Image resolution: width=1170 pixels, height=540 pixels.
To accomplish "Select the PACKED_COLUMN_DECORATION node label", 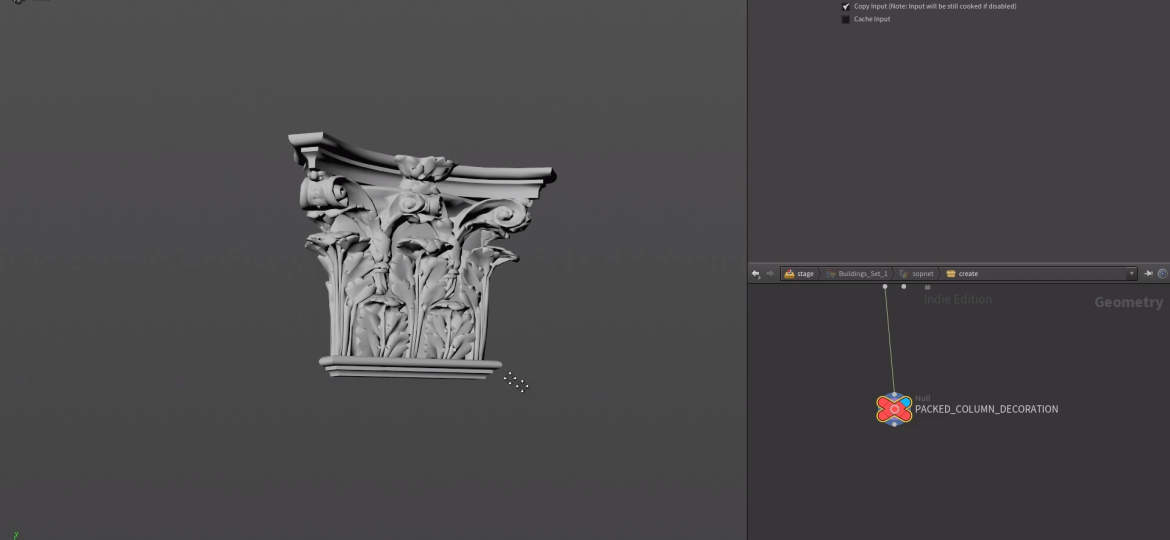I will pos(986,409).
